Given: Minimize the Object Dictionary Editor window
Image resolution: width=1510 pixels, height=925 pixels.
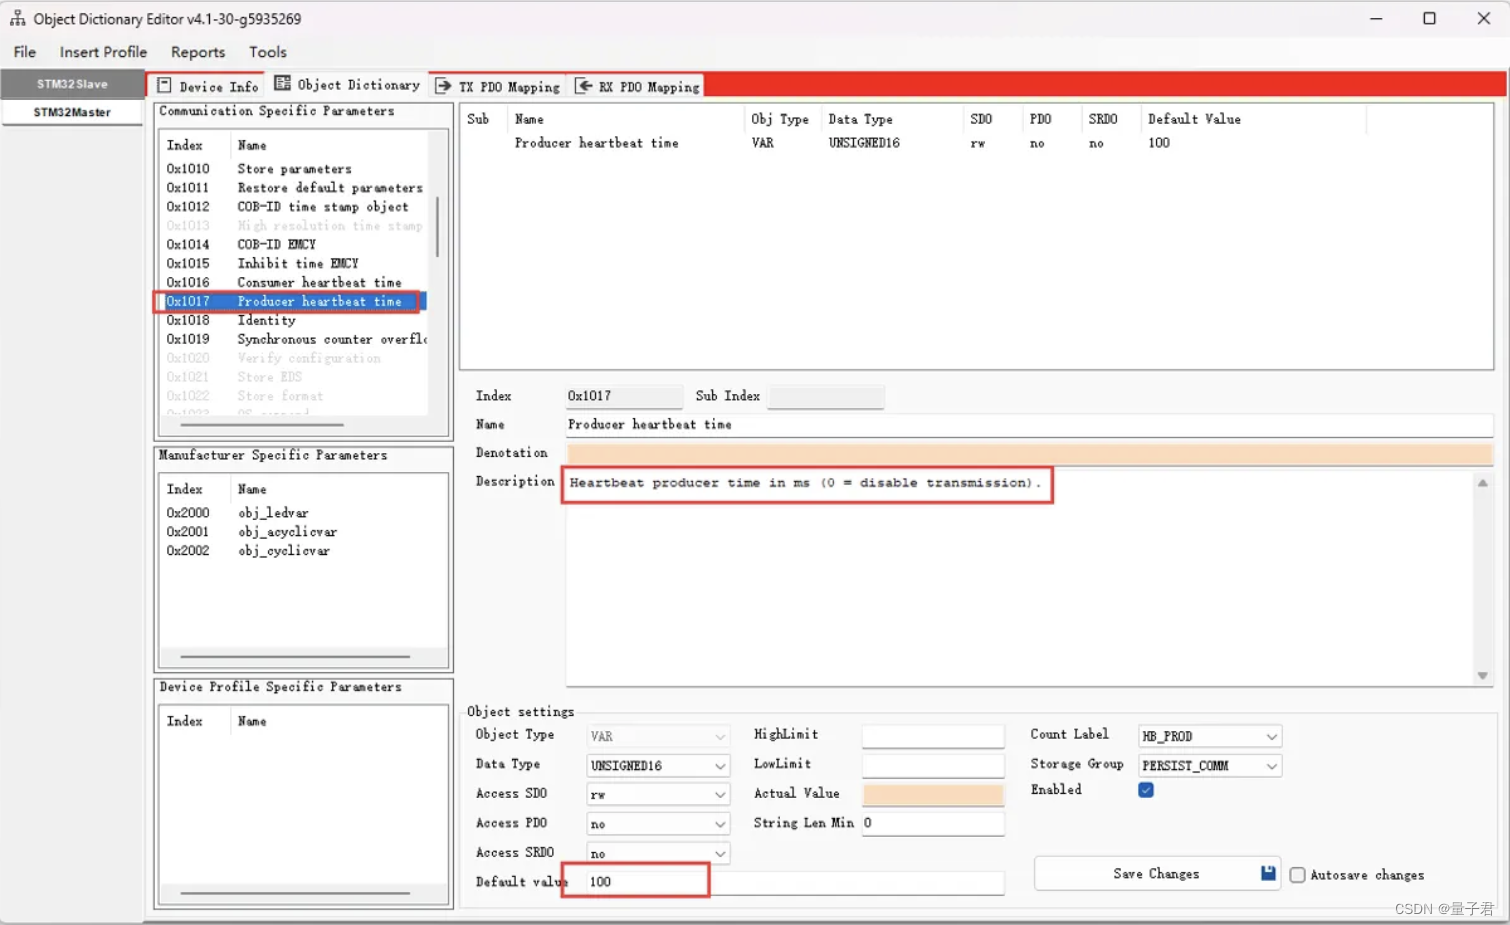Looking at the screenshot, I should [1376, 18].
